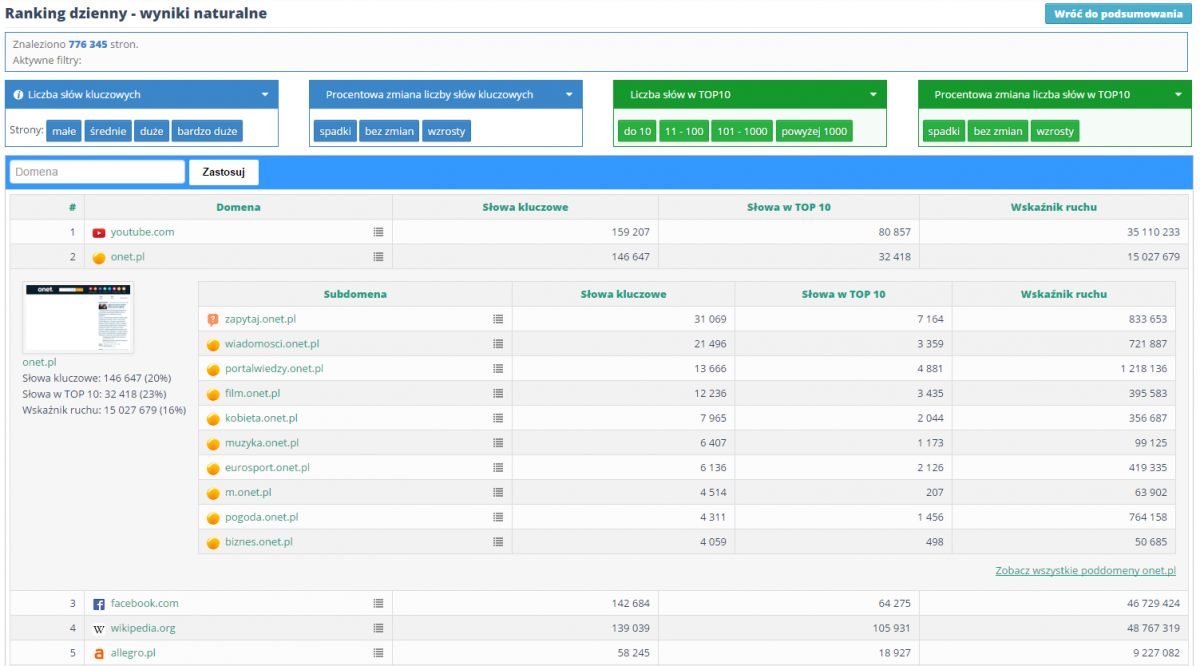Click the list icon beside biznes.onet.pl
The image size is (1200, 666).
click(x=498, y=542)
